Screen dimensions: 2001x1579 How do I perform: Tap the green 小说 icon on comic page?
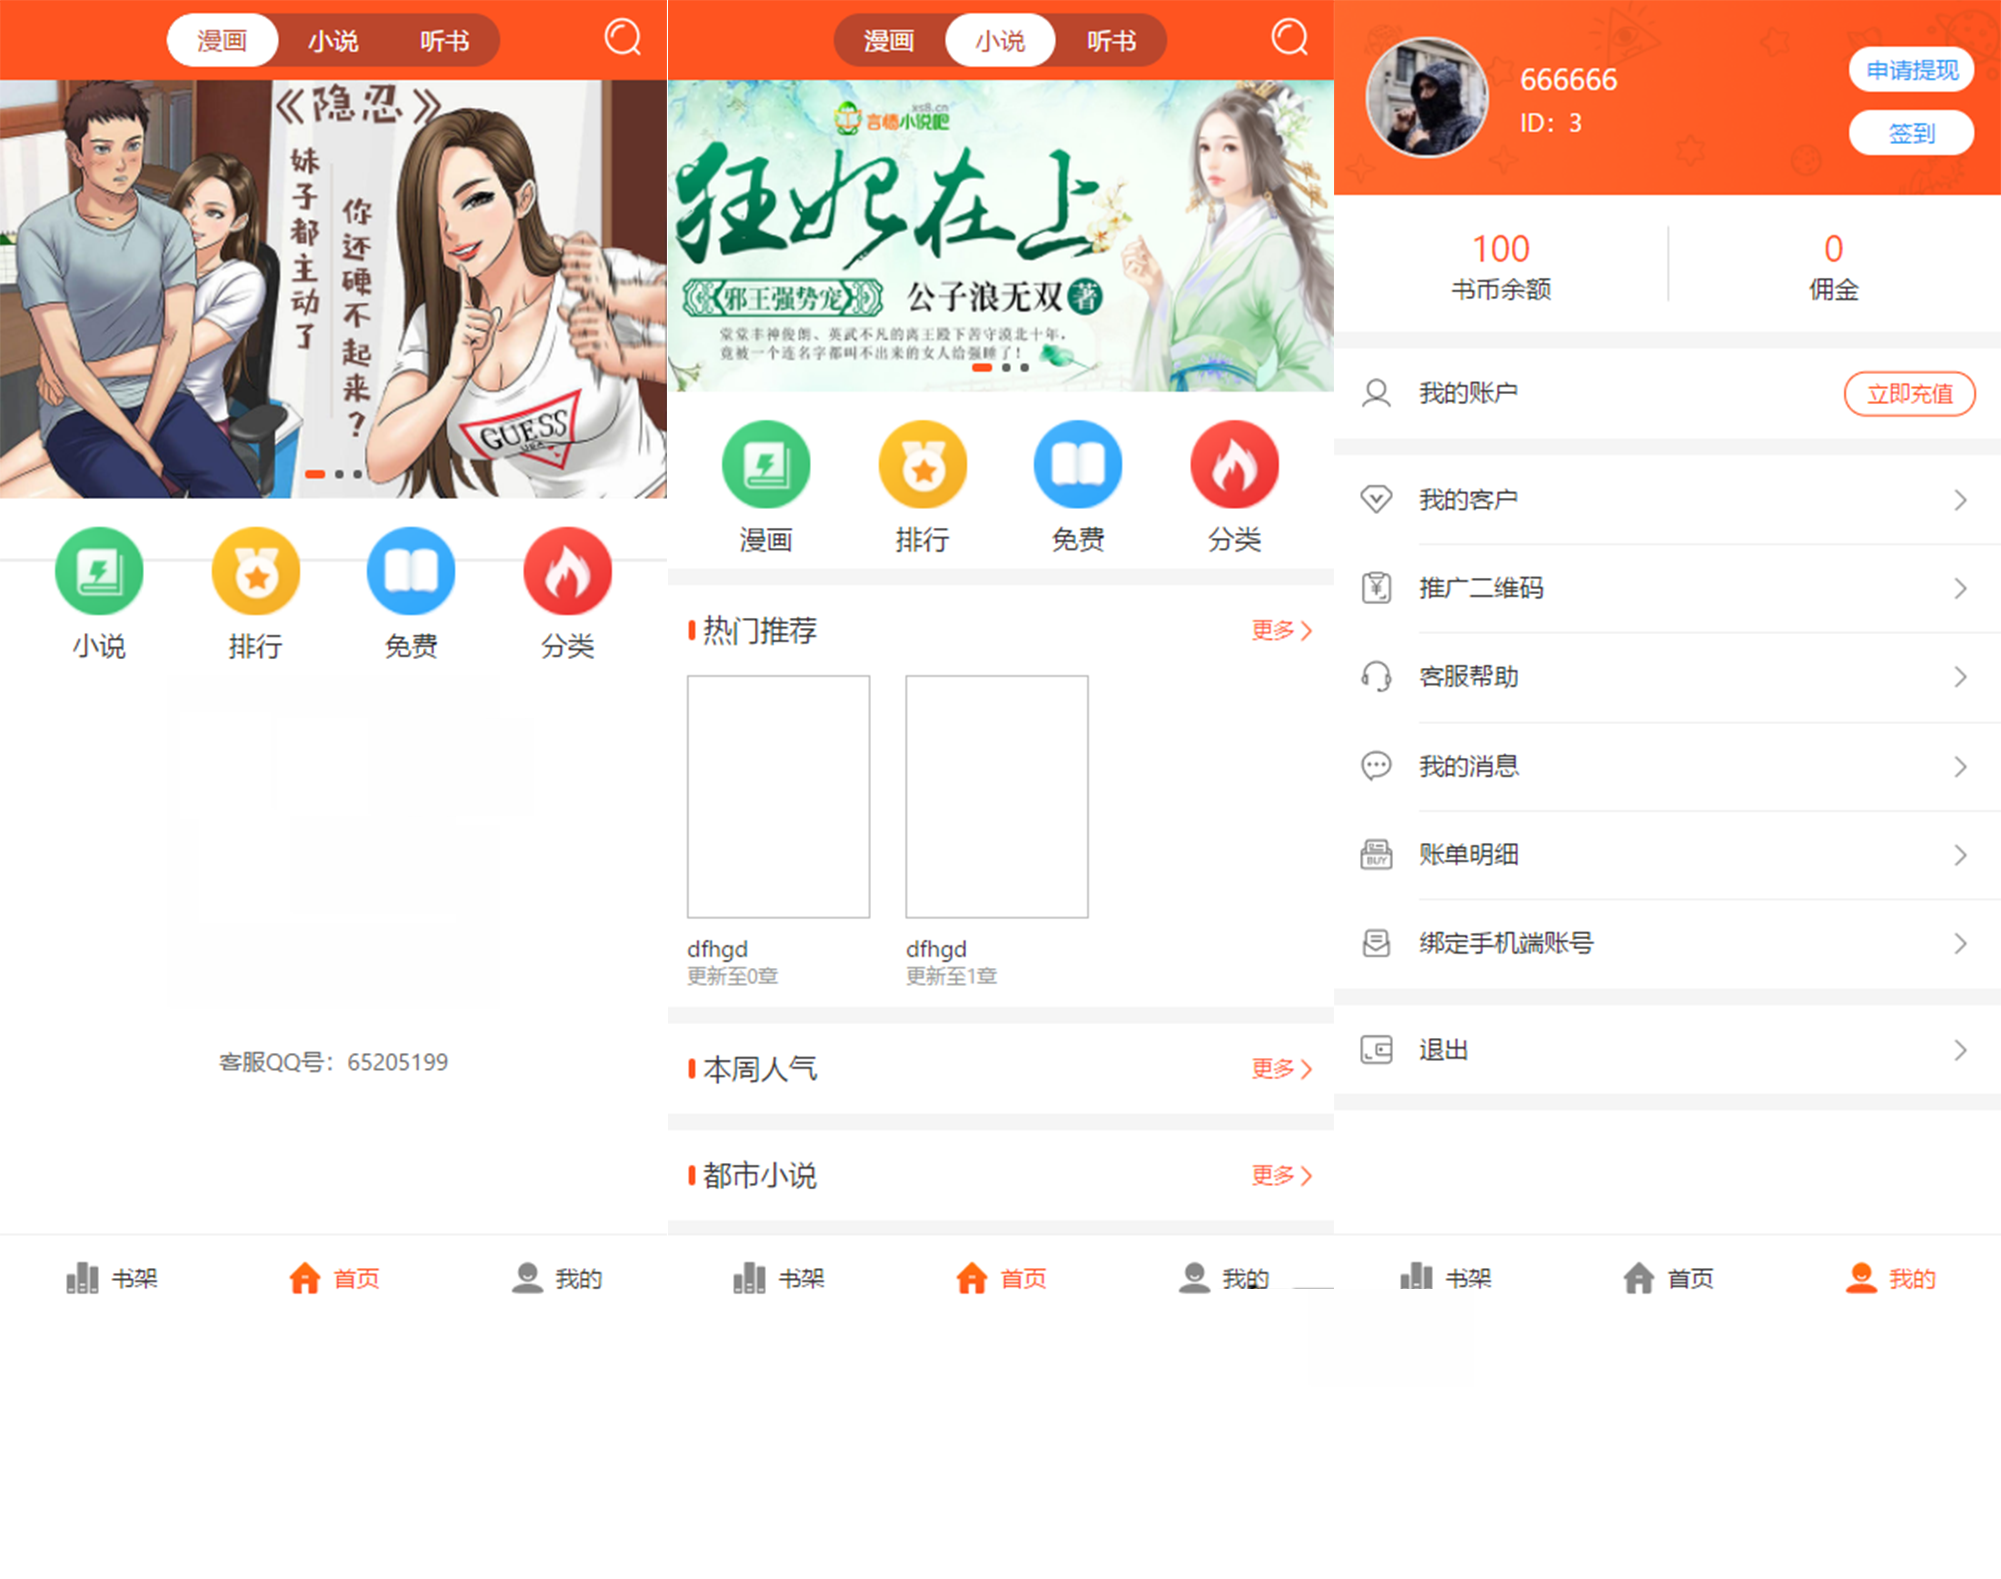point(99,571)
